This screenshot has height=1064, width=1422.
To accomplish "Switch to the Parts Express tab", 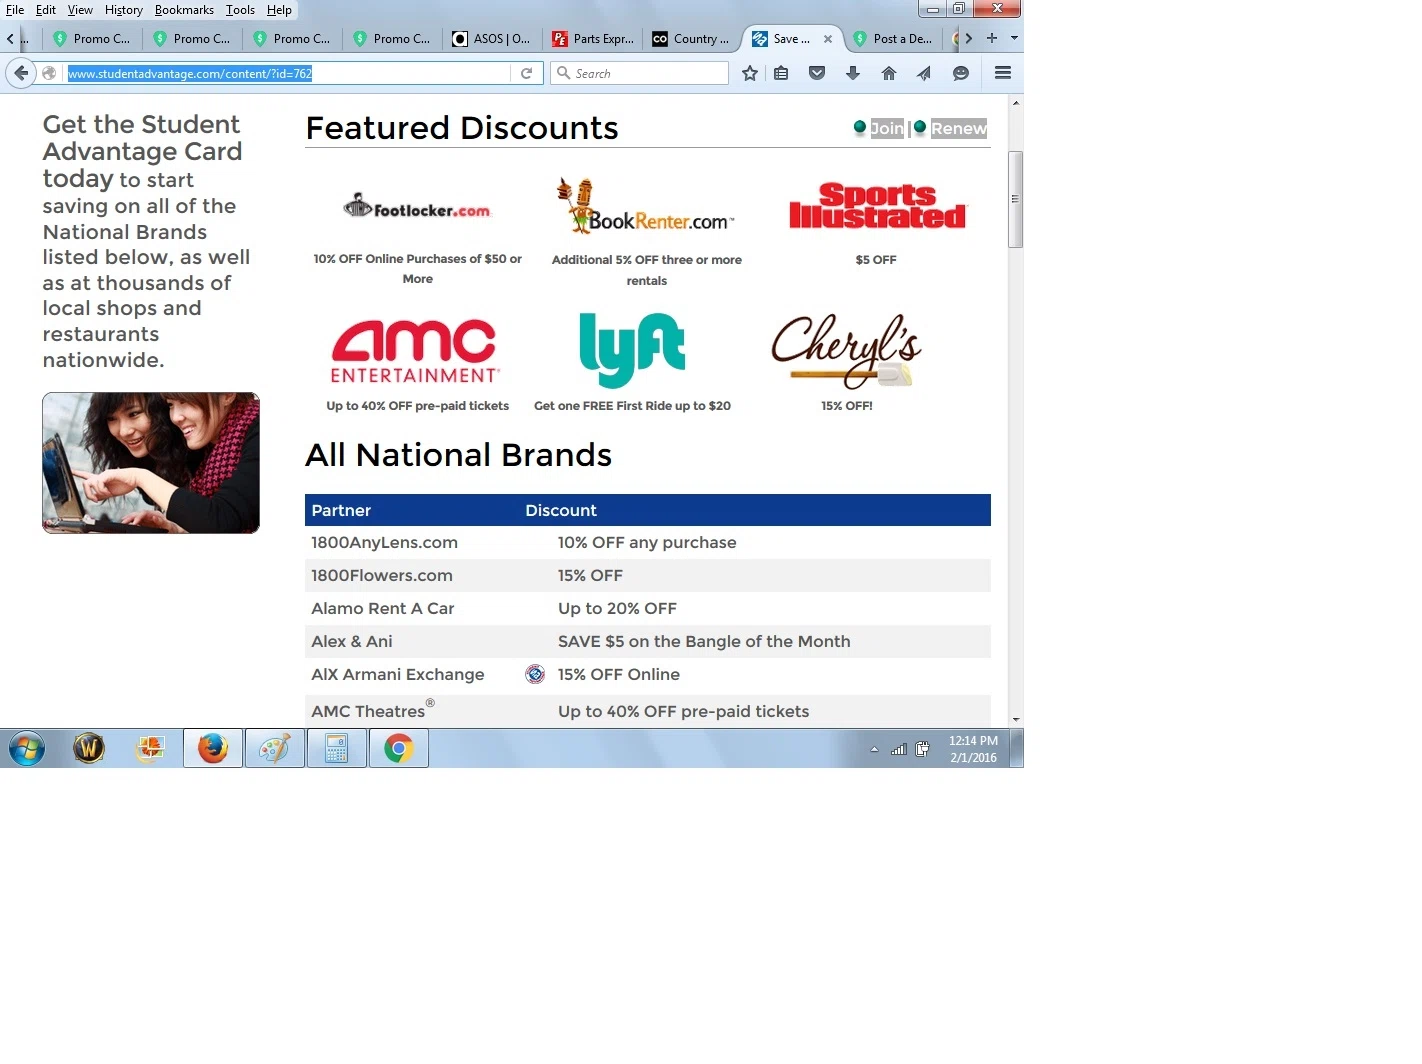I will [x=594, y=39].
